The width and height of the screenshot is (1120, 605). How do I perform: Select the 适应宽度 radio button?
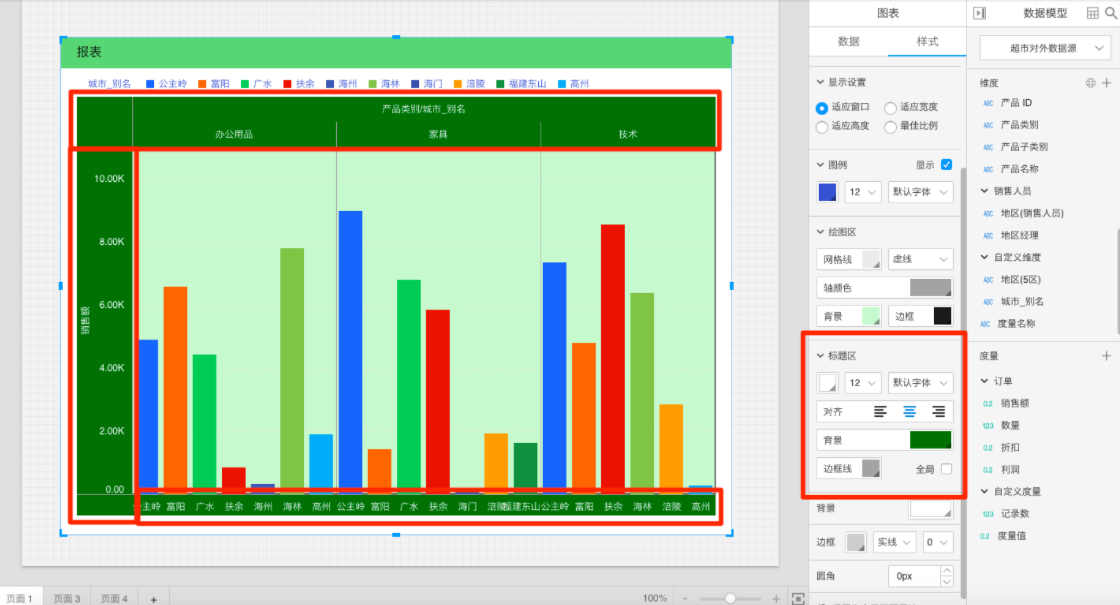tap(890, 108)
